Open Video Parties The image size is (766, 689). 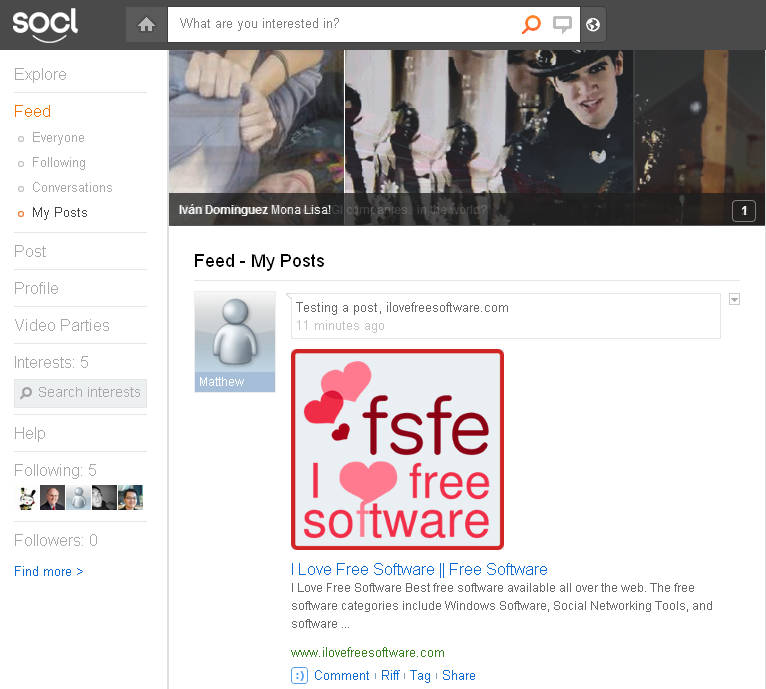pos(62,325)
